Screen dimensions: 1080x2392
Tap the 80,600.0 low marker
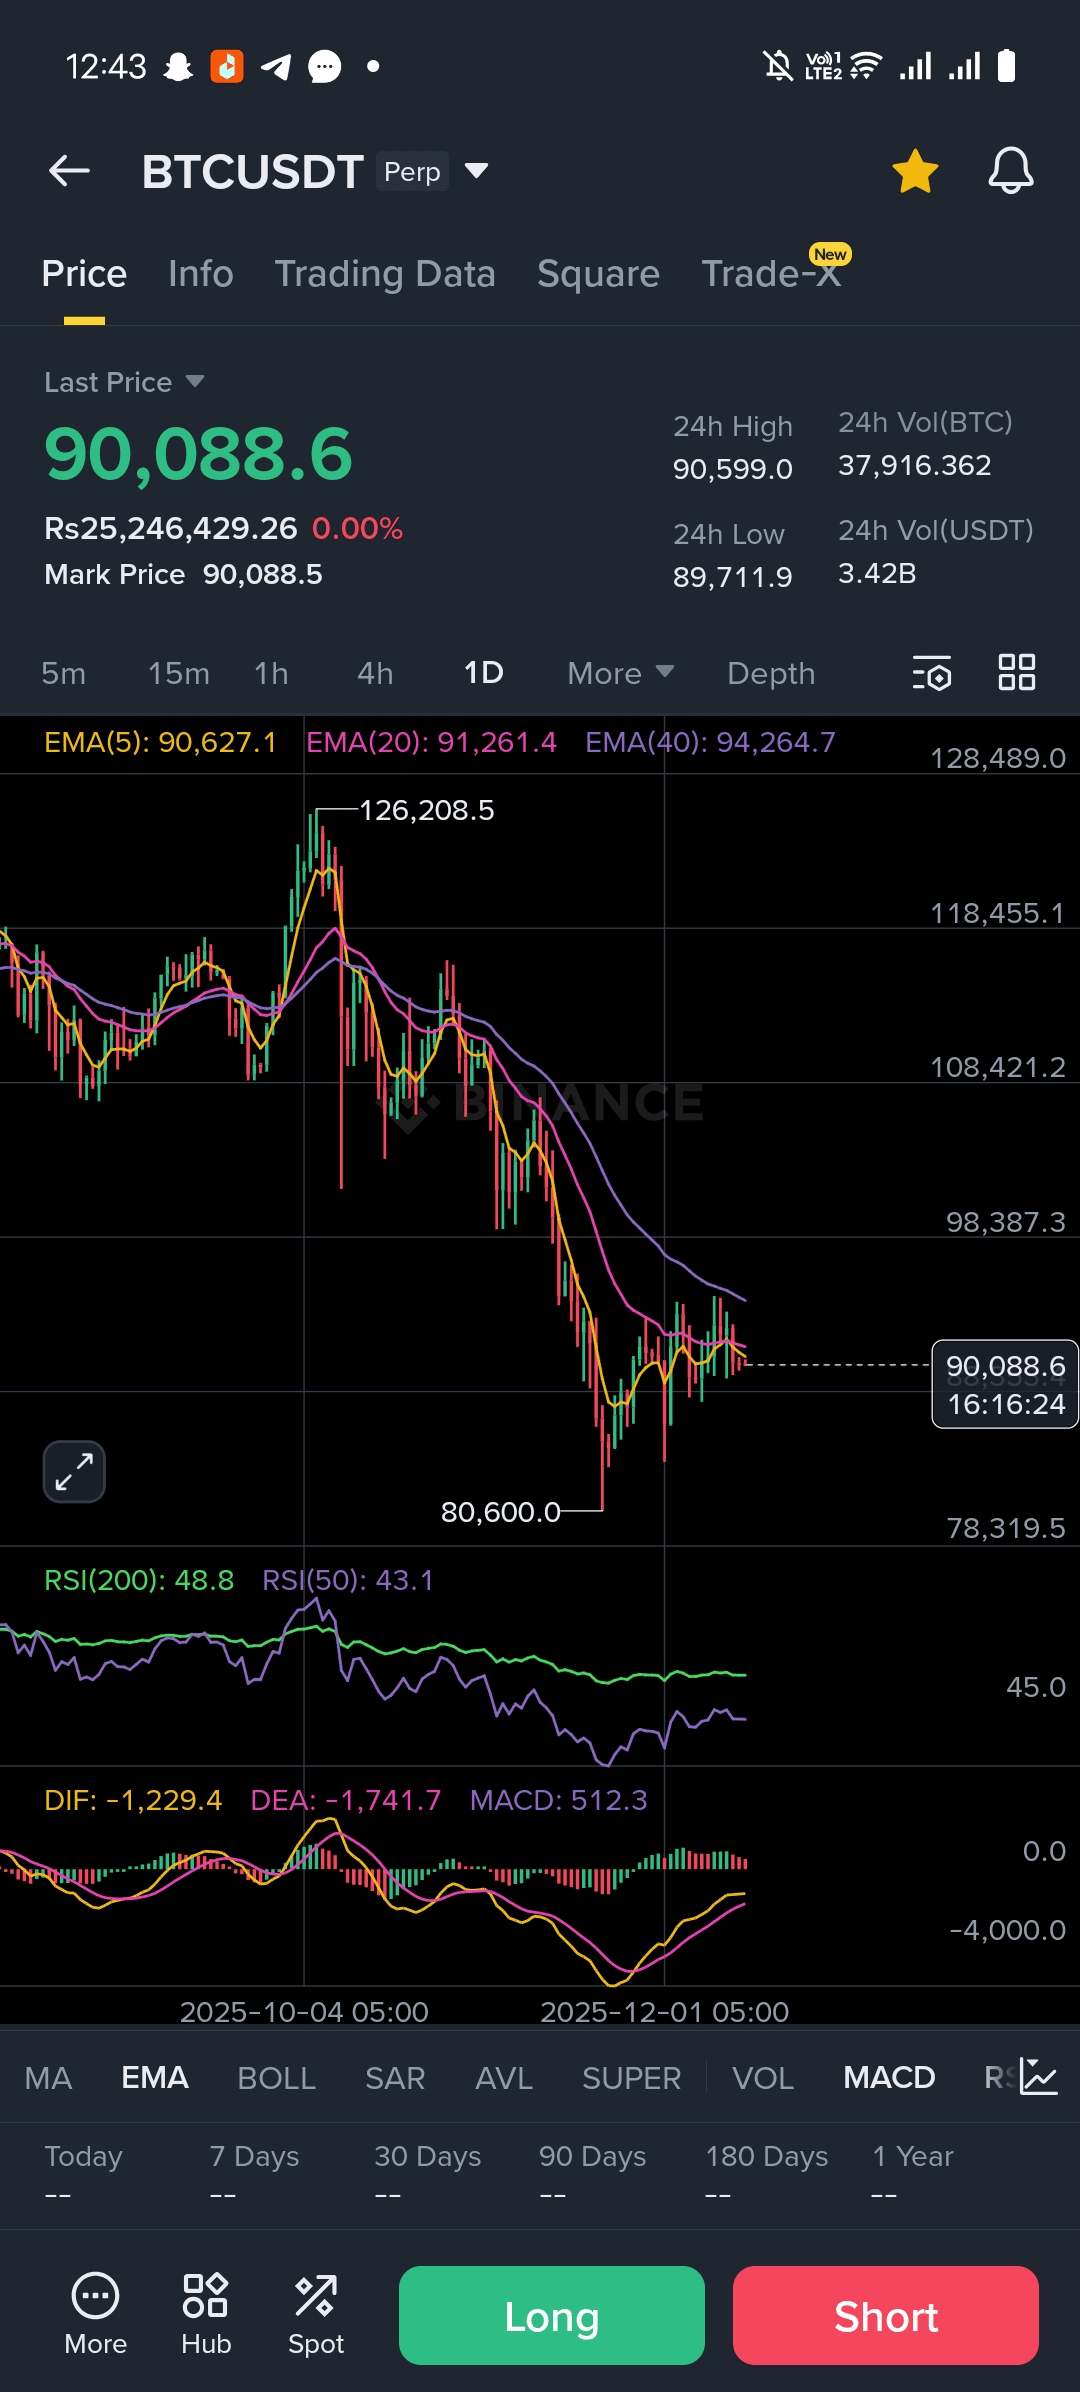pyautogui.click(x=501, y=1512)
